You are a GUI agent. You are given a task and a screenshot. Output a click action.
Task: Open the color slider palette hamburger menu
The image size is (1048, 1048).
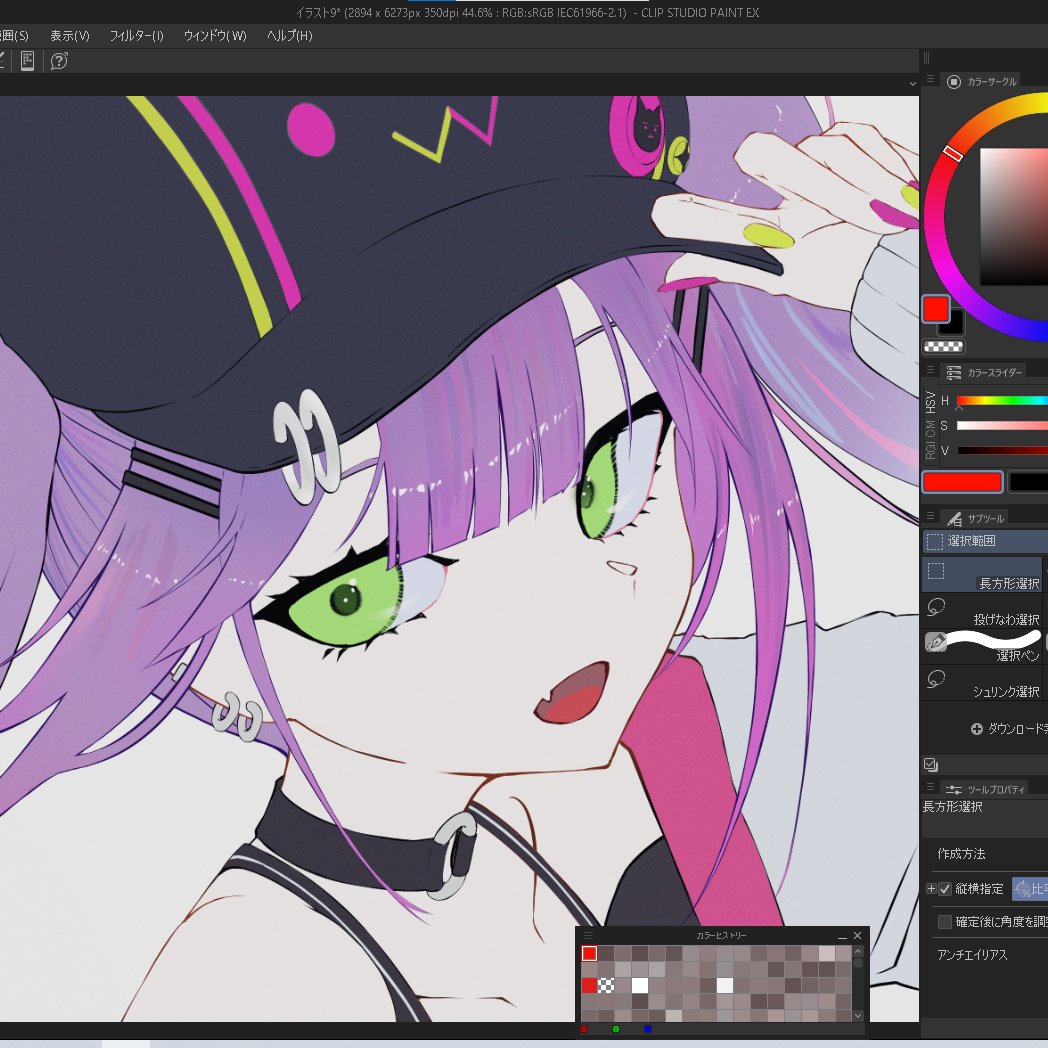tap(930, 370)
